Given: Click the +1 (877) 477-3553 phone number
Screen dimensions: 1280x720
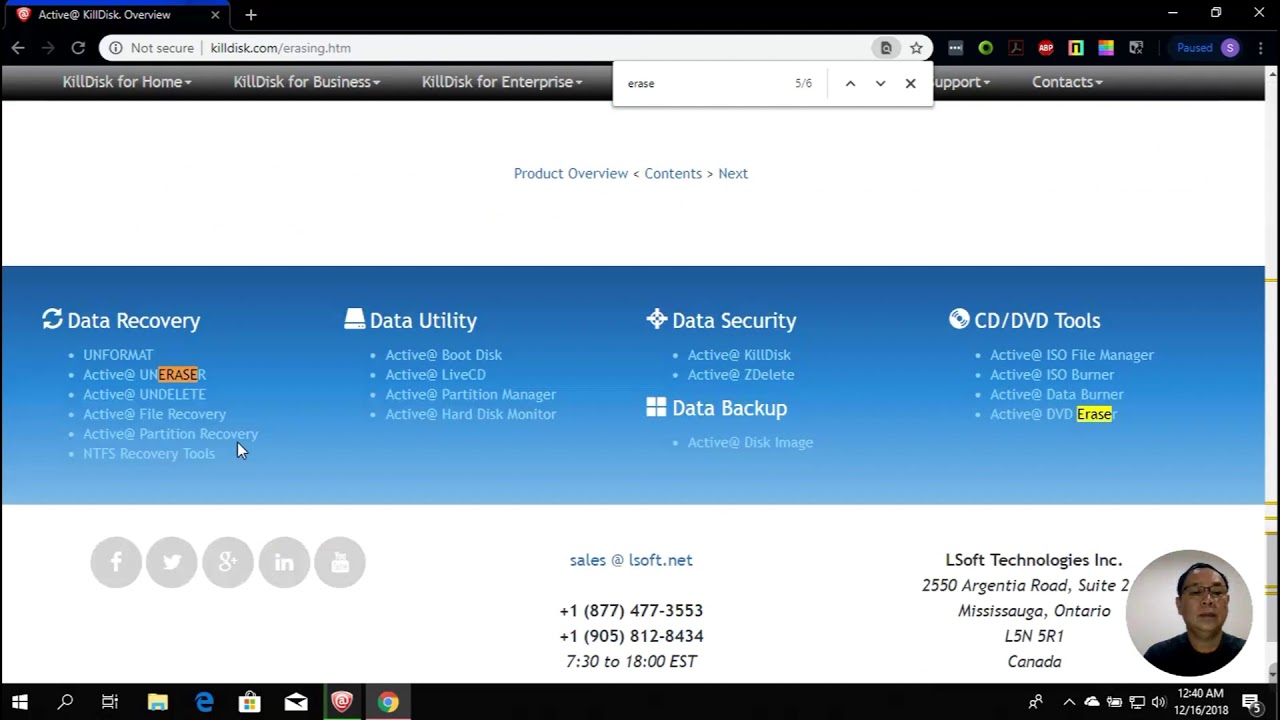Looking at the screenshot, I should [631, 611].
